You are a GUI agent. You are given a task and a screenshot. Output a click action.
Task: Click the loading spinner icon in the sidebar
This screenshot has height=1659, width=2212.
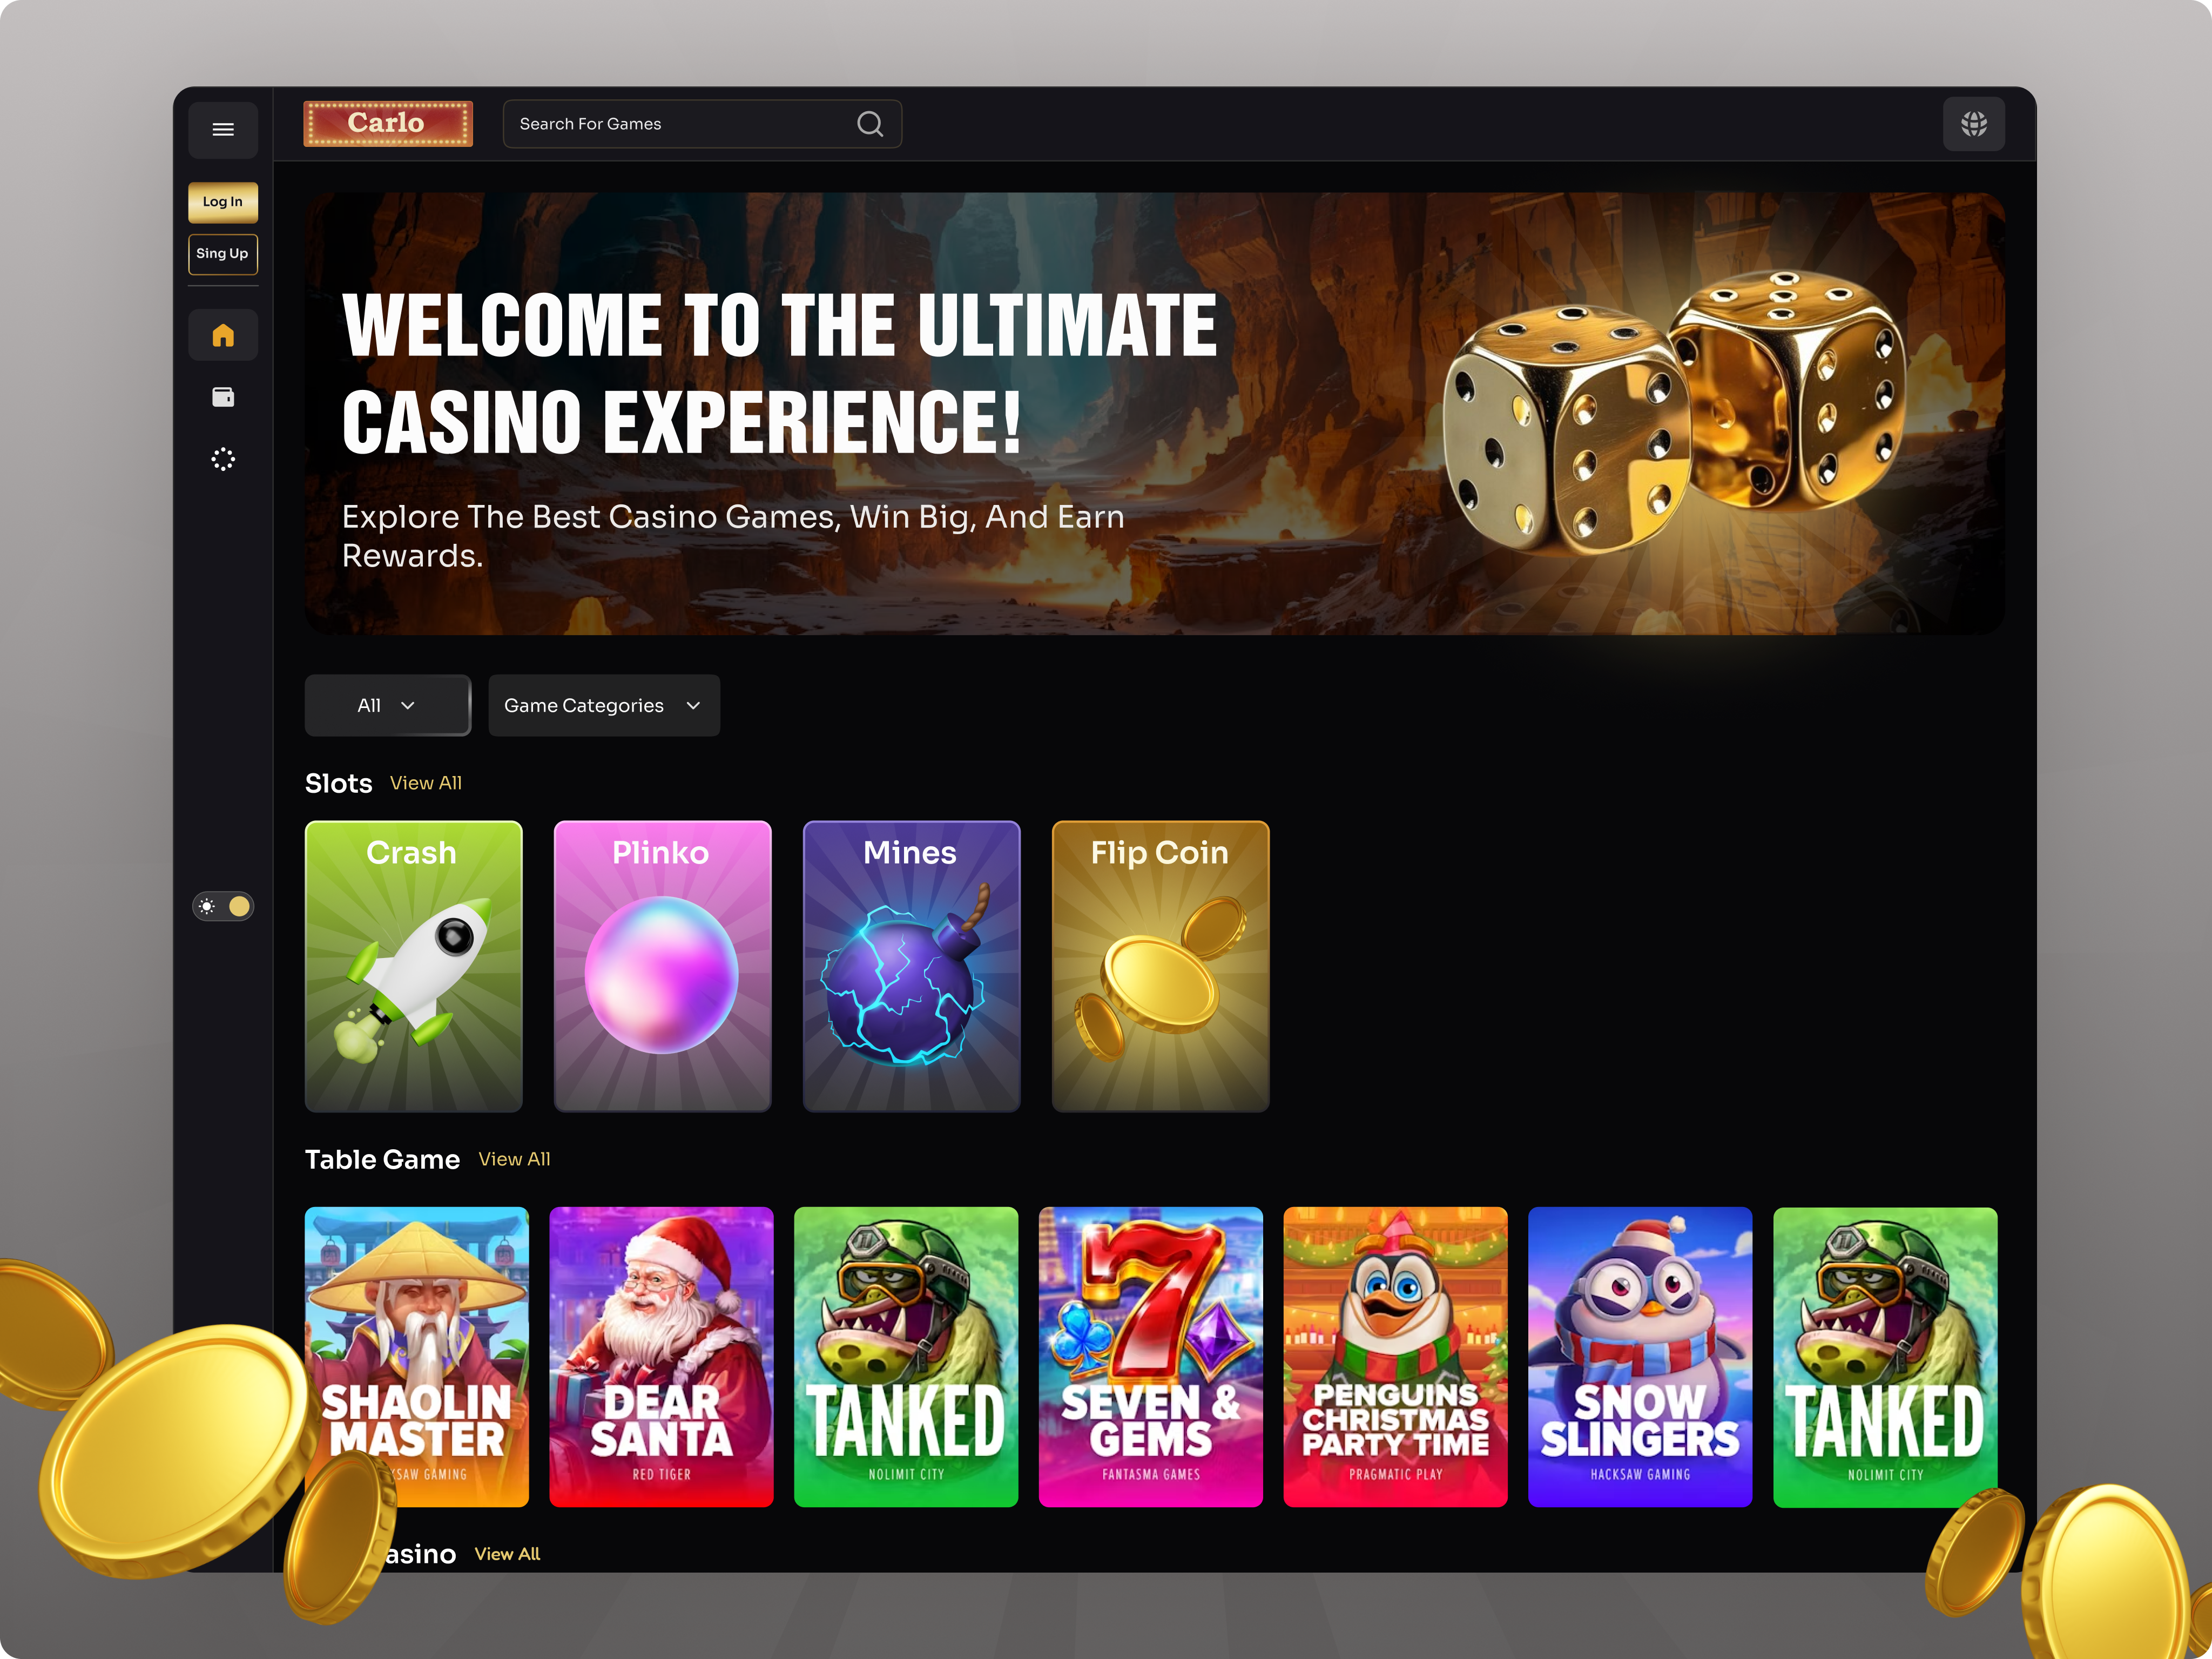(x=223, y=459)
